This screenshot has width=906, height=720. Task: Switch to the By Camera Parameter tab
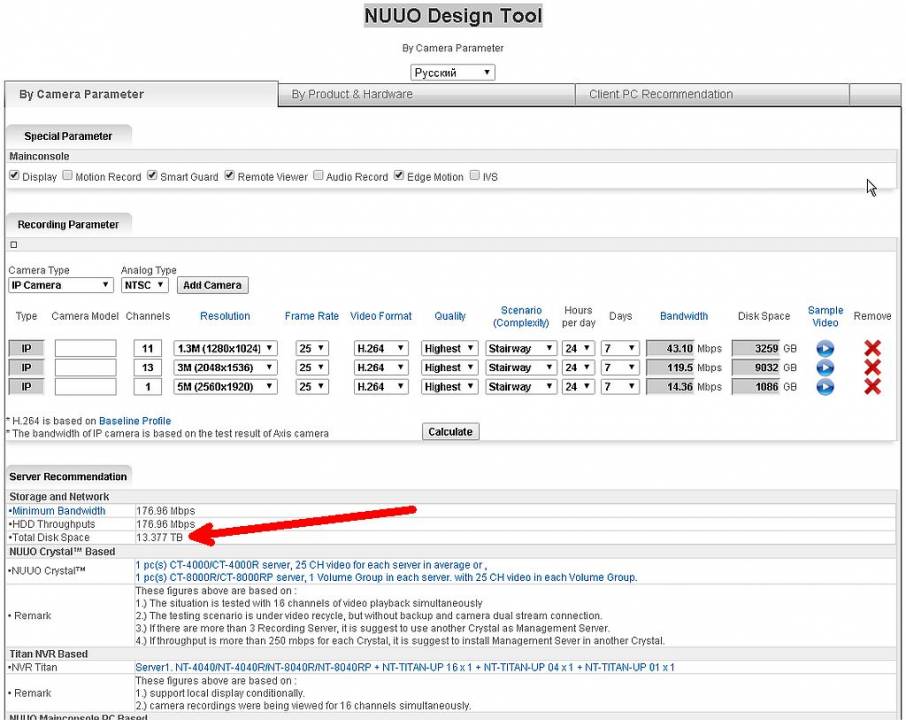tap(141, 94)
